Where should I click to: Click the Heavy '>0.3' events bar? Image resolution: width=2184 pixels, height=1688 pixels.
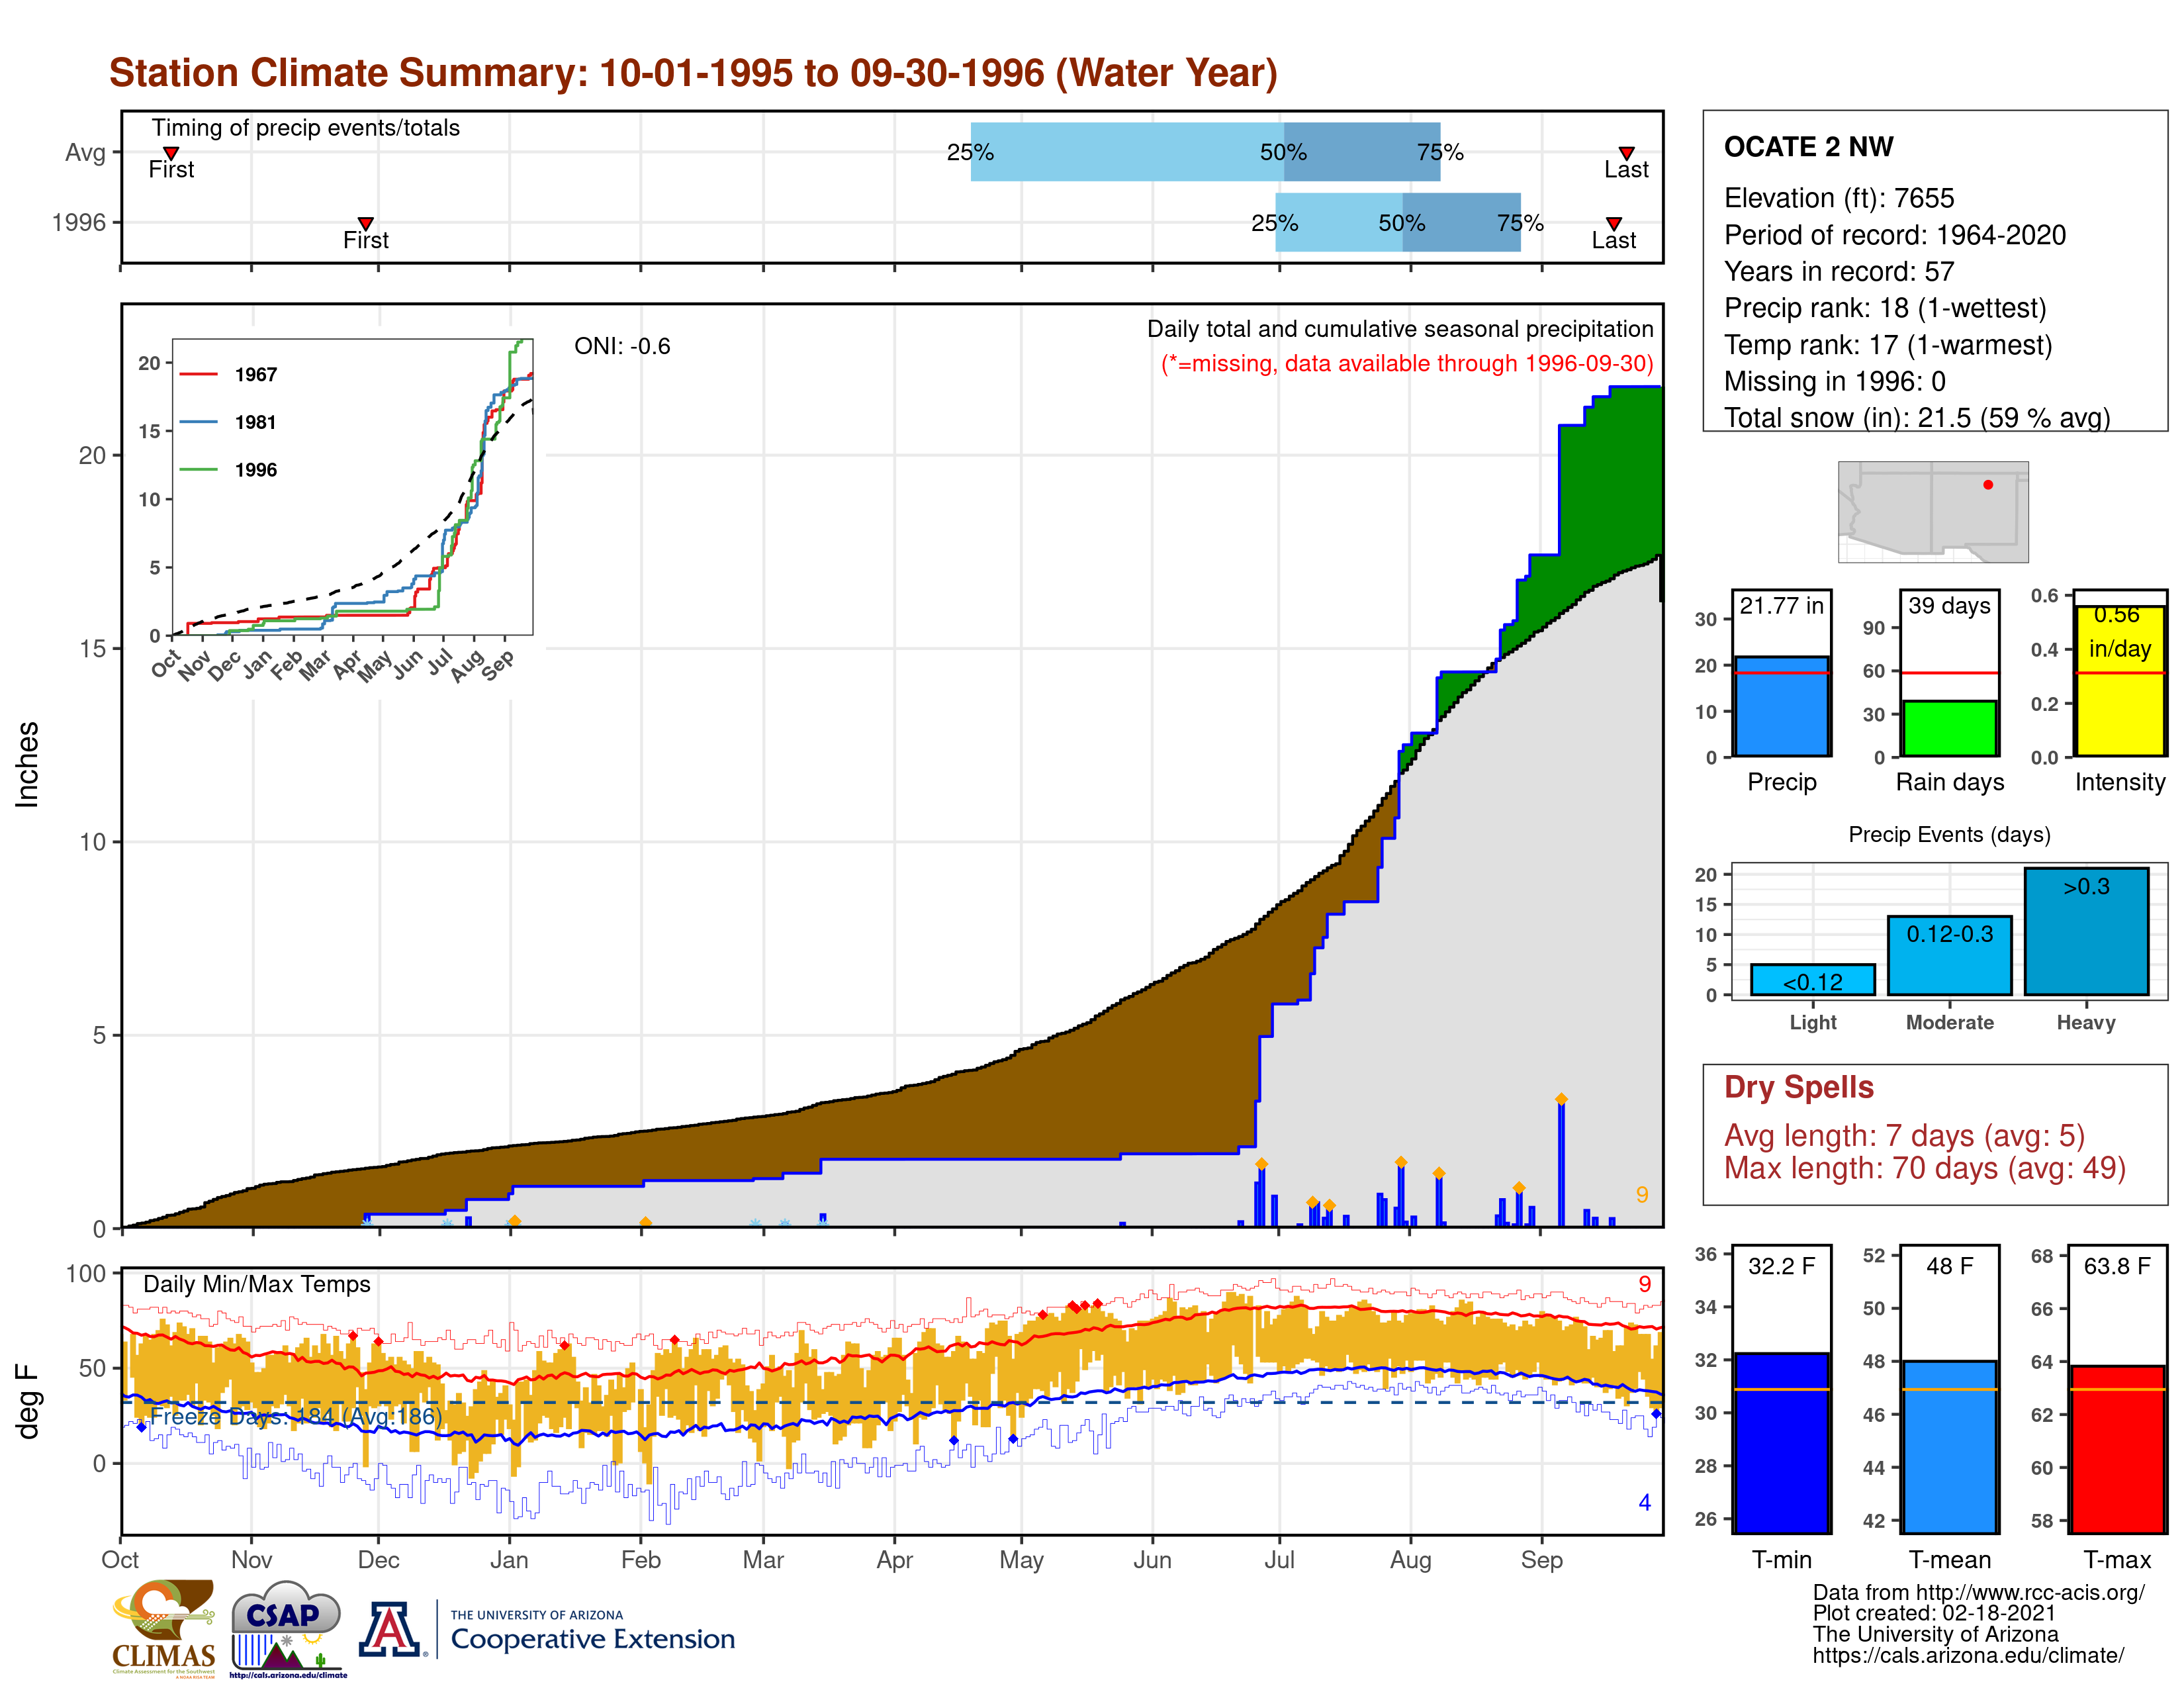(2086, 931)
